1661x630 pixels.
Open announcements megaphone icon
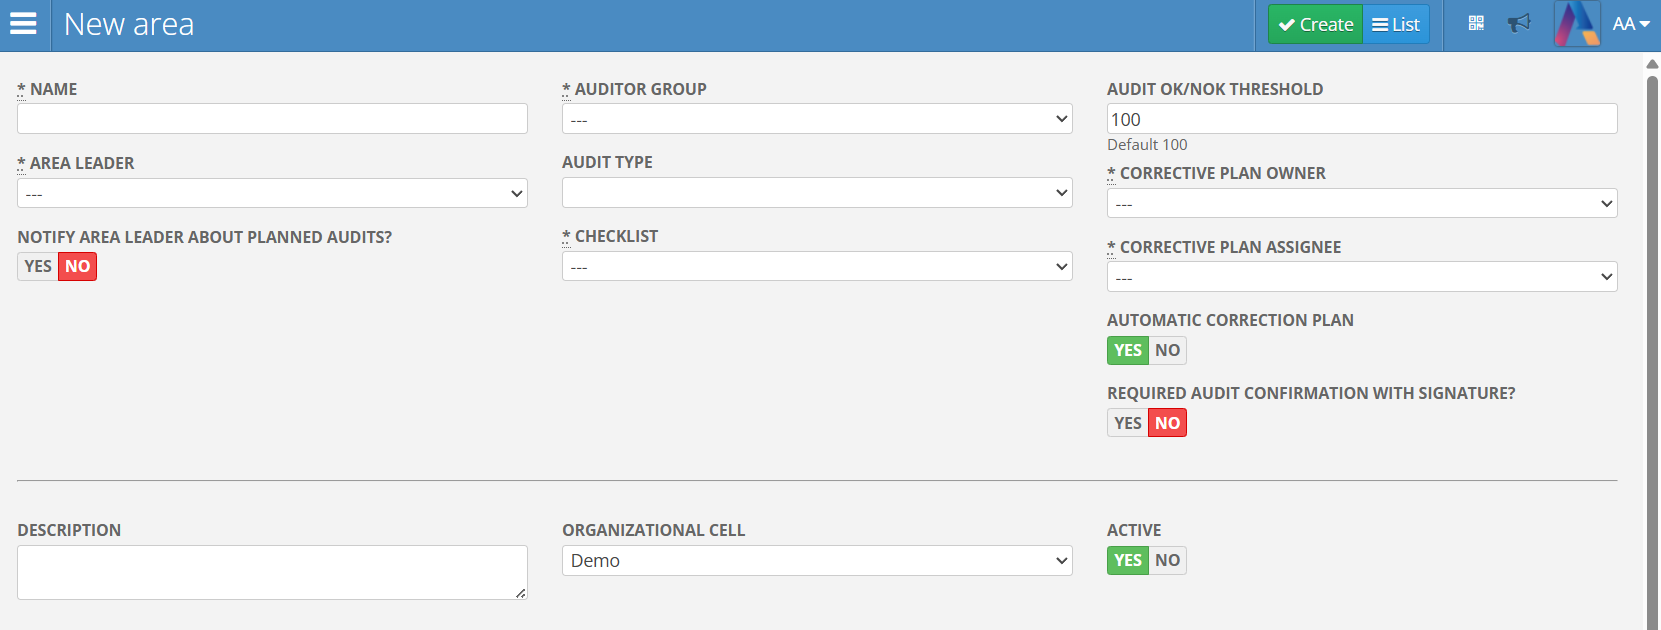(1519, 24)
